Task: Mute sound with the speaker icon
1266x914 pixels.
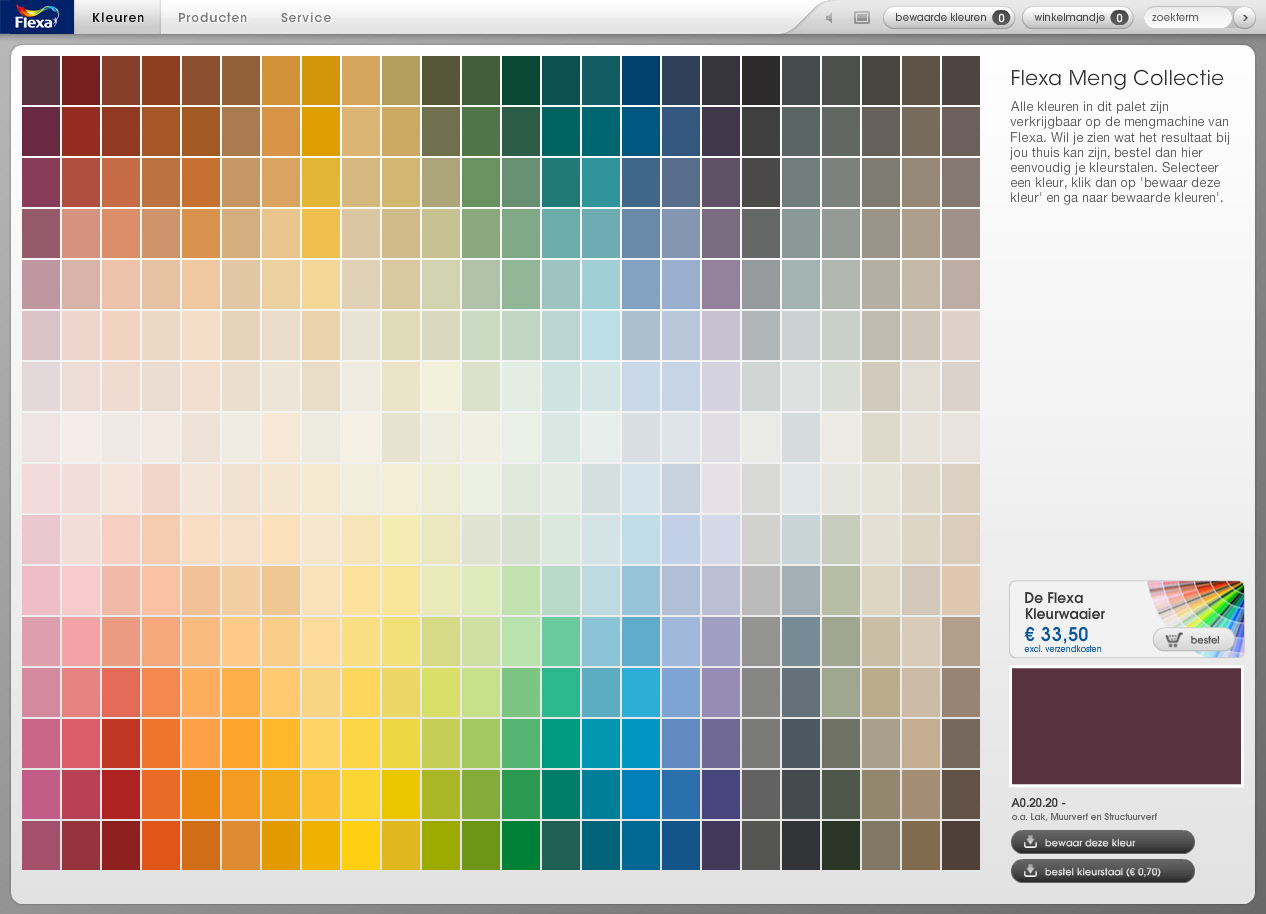Action: (x=829, y=17)
